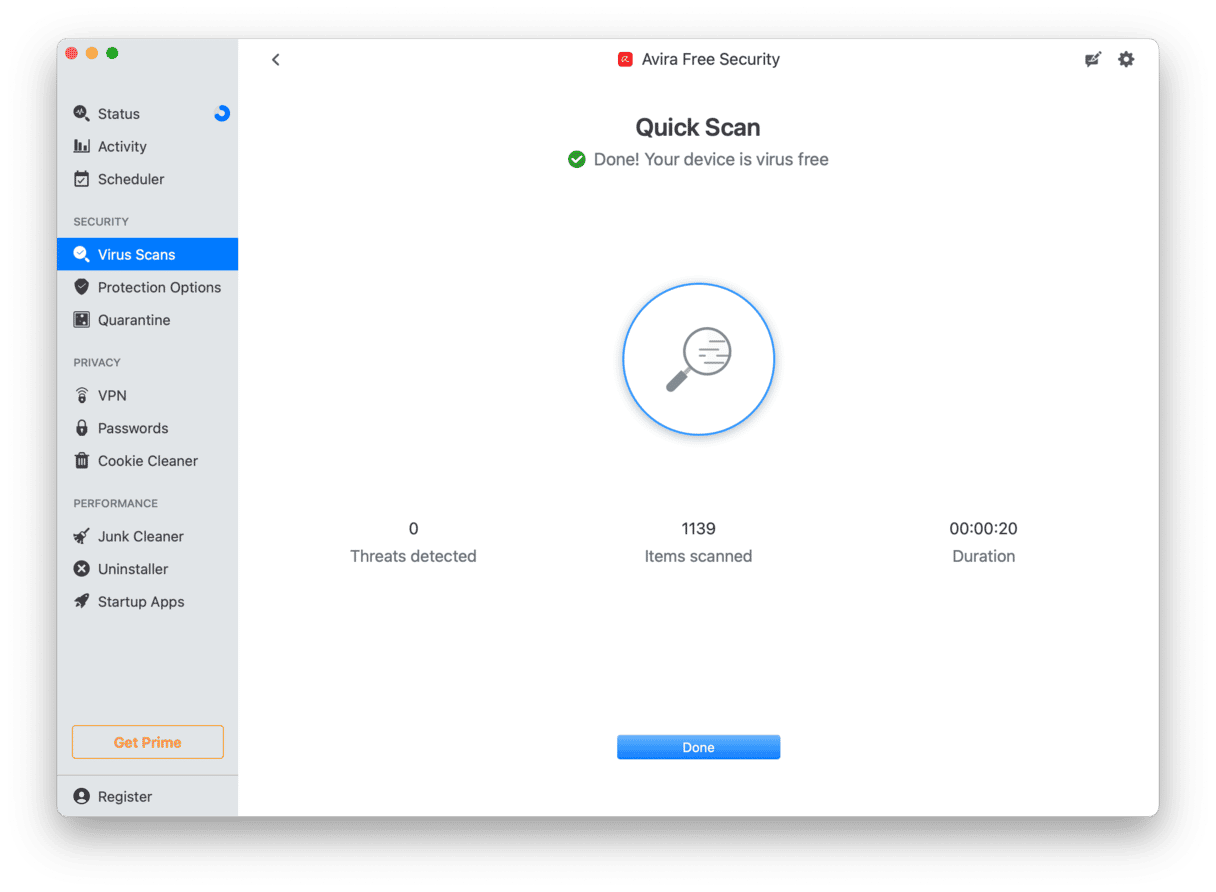This screenshot has width=1216, height=892.
Task: Click the Threats detected label
Action: [413, 556]
